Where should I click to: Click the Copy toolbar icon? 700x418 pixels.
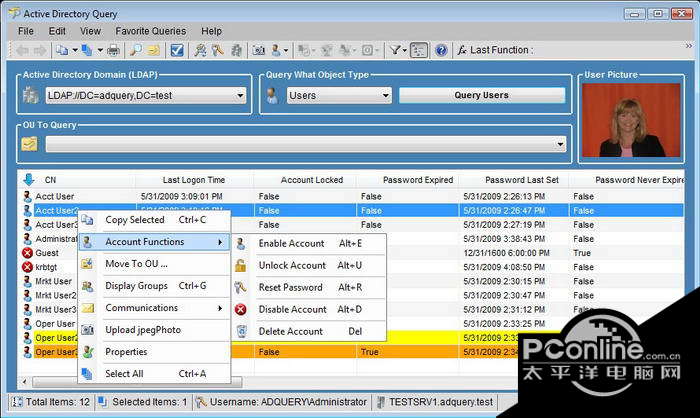point(62,50)
